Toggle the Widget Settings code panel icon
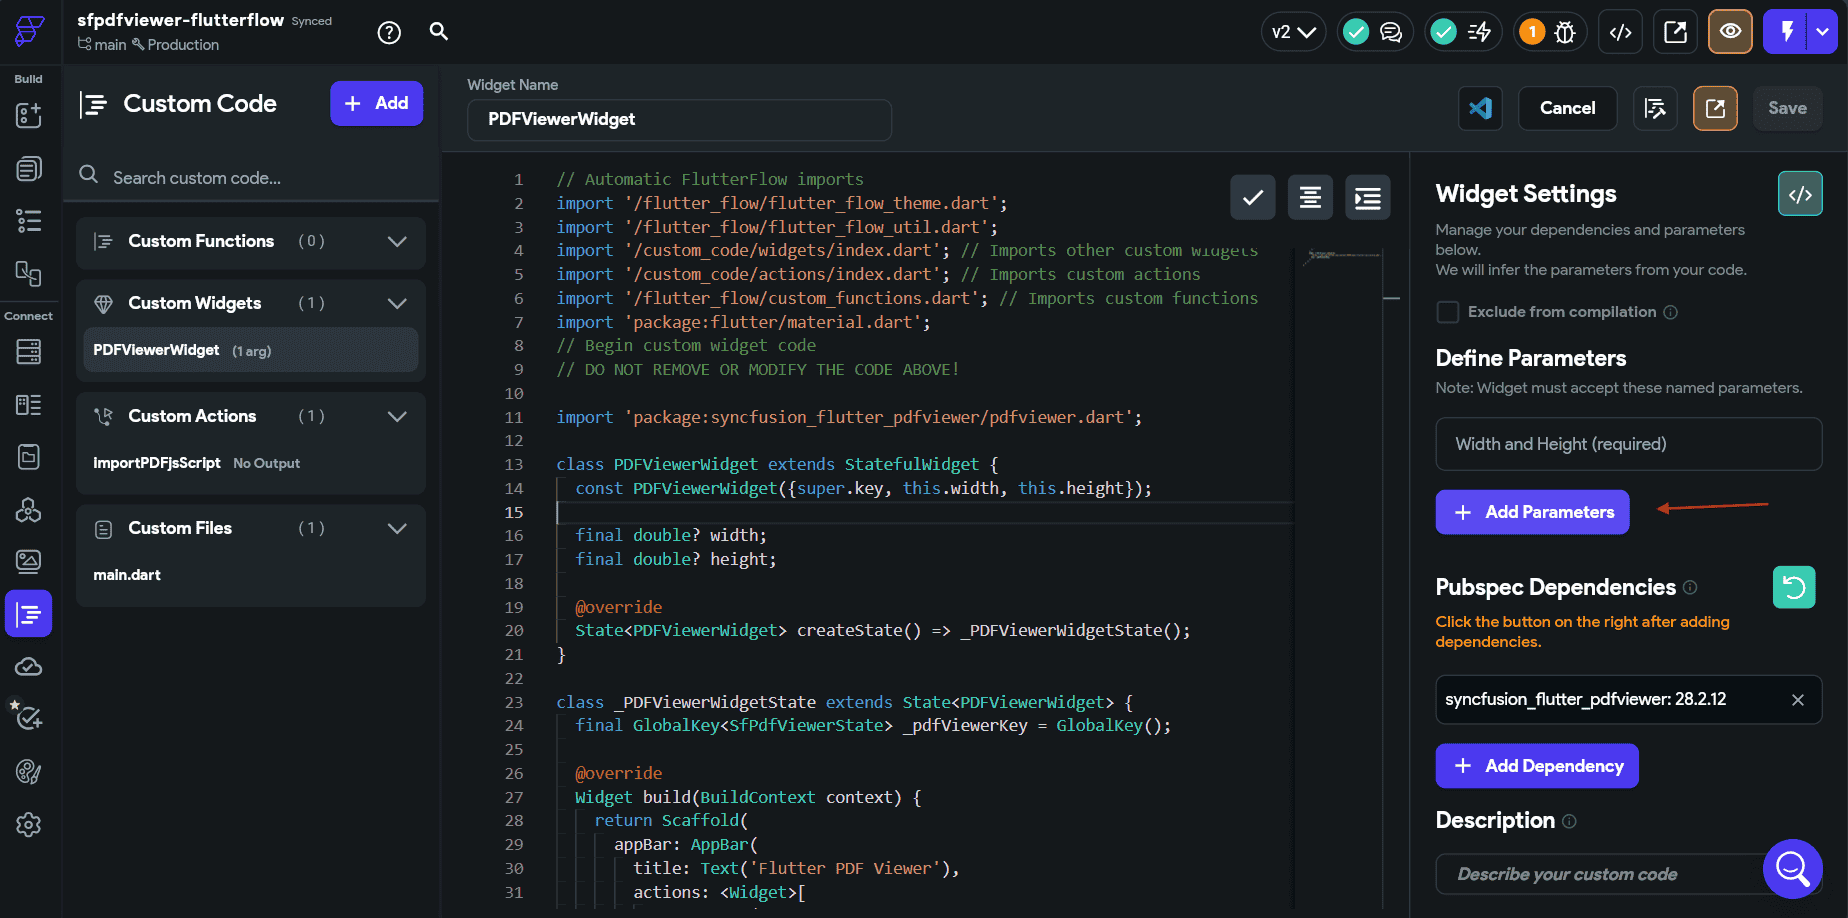The width and height of the screenshot is (1848, 918). coord(1800,194)
